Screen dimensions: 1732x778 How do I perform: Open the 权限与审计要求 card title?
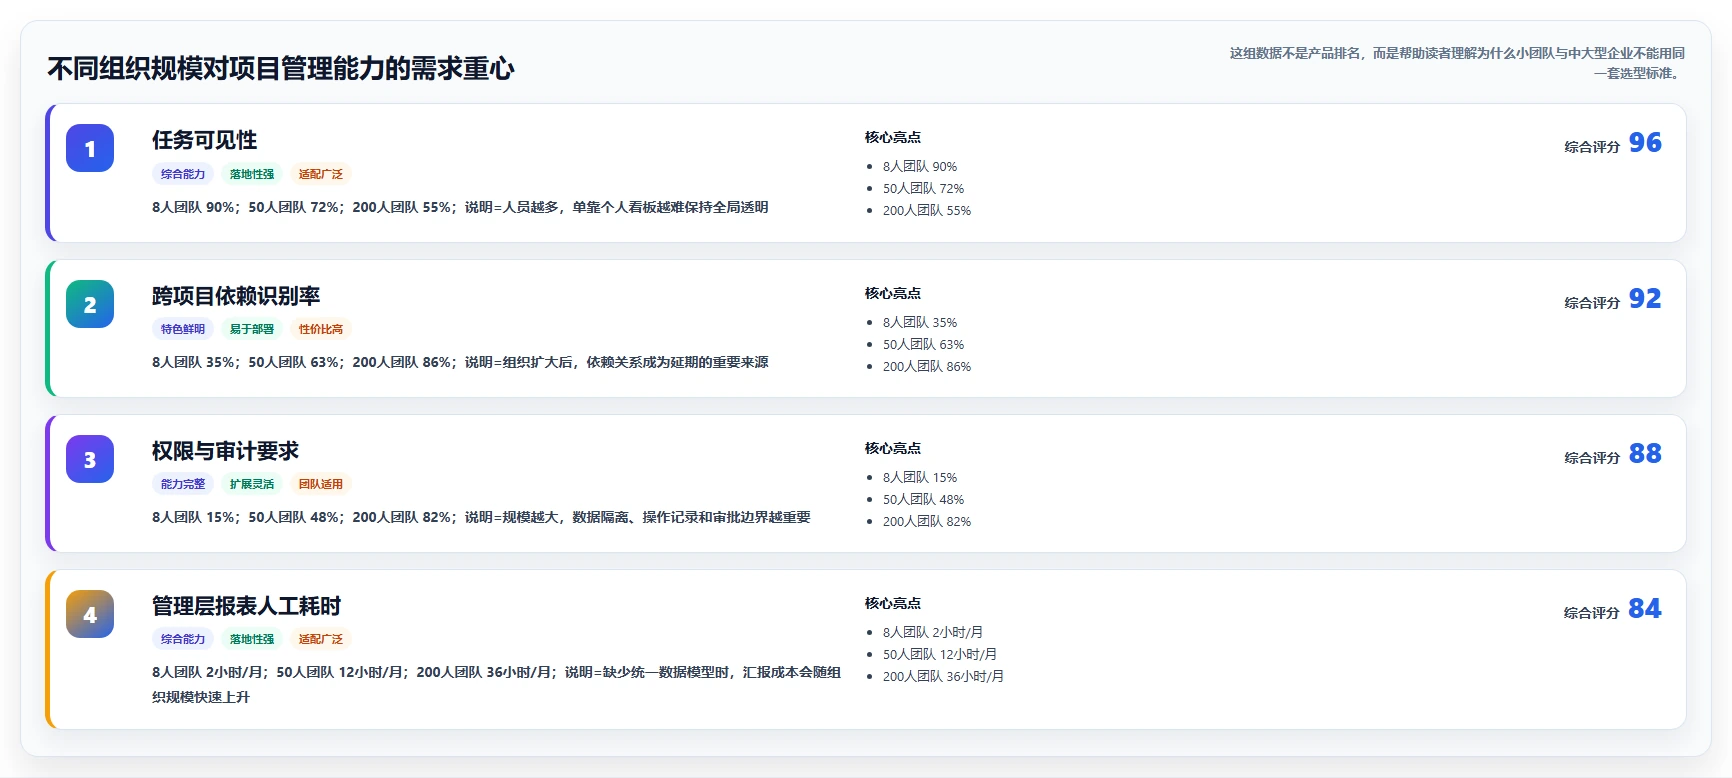[x=226, y=451]
